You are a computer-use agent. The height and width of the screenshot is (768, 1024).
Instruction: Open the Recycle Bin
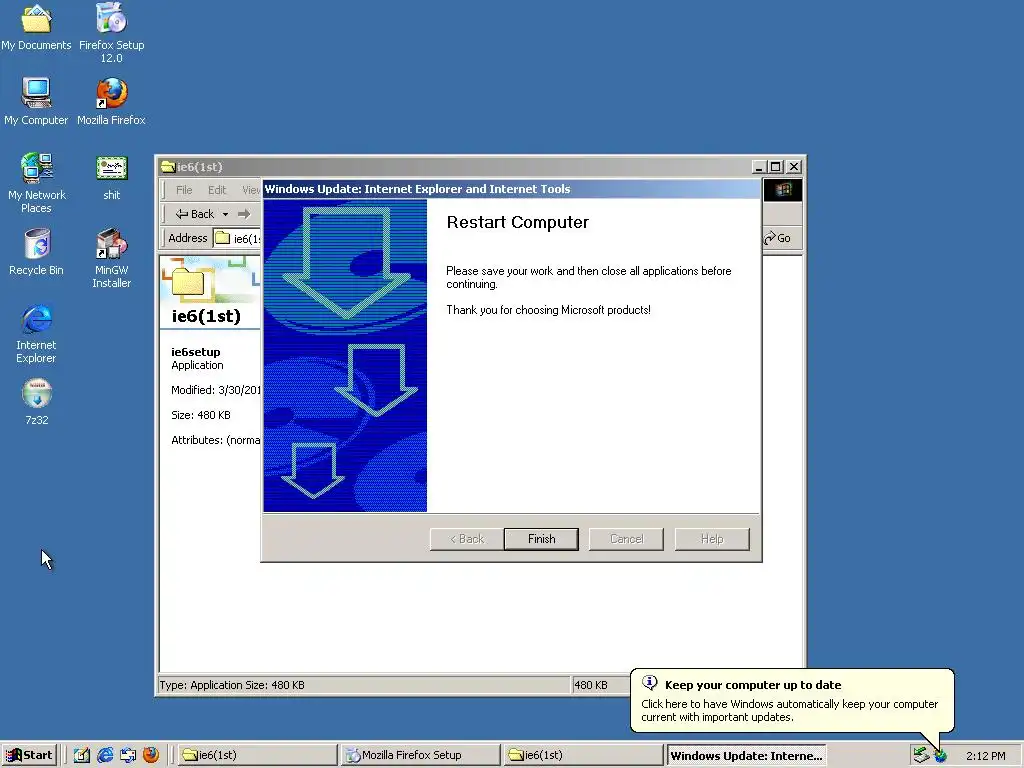(x=37, y=251)
